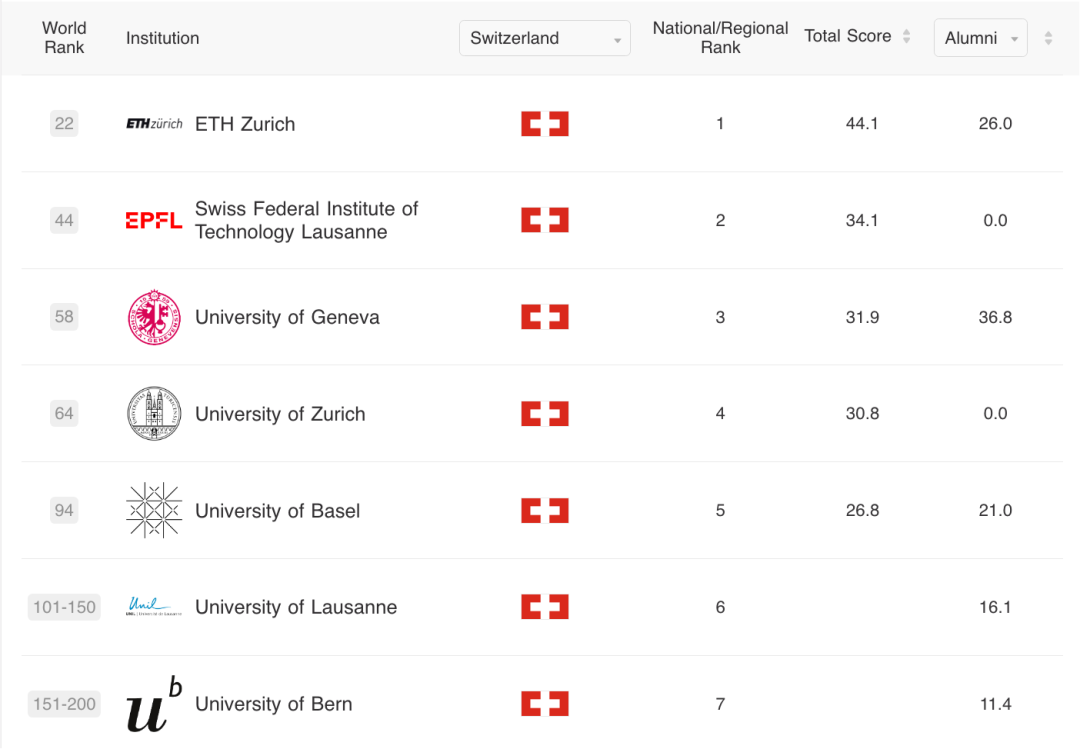
Task: Click the University of Zurich seal
Action: click(154, 413)
